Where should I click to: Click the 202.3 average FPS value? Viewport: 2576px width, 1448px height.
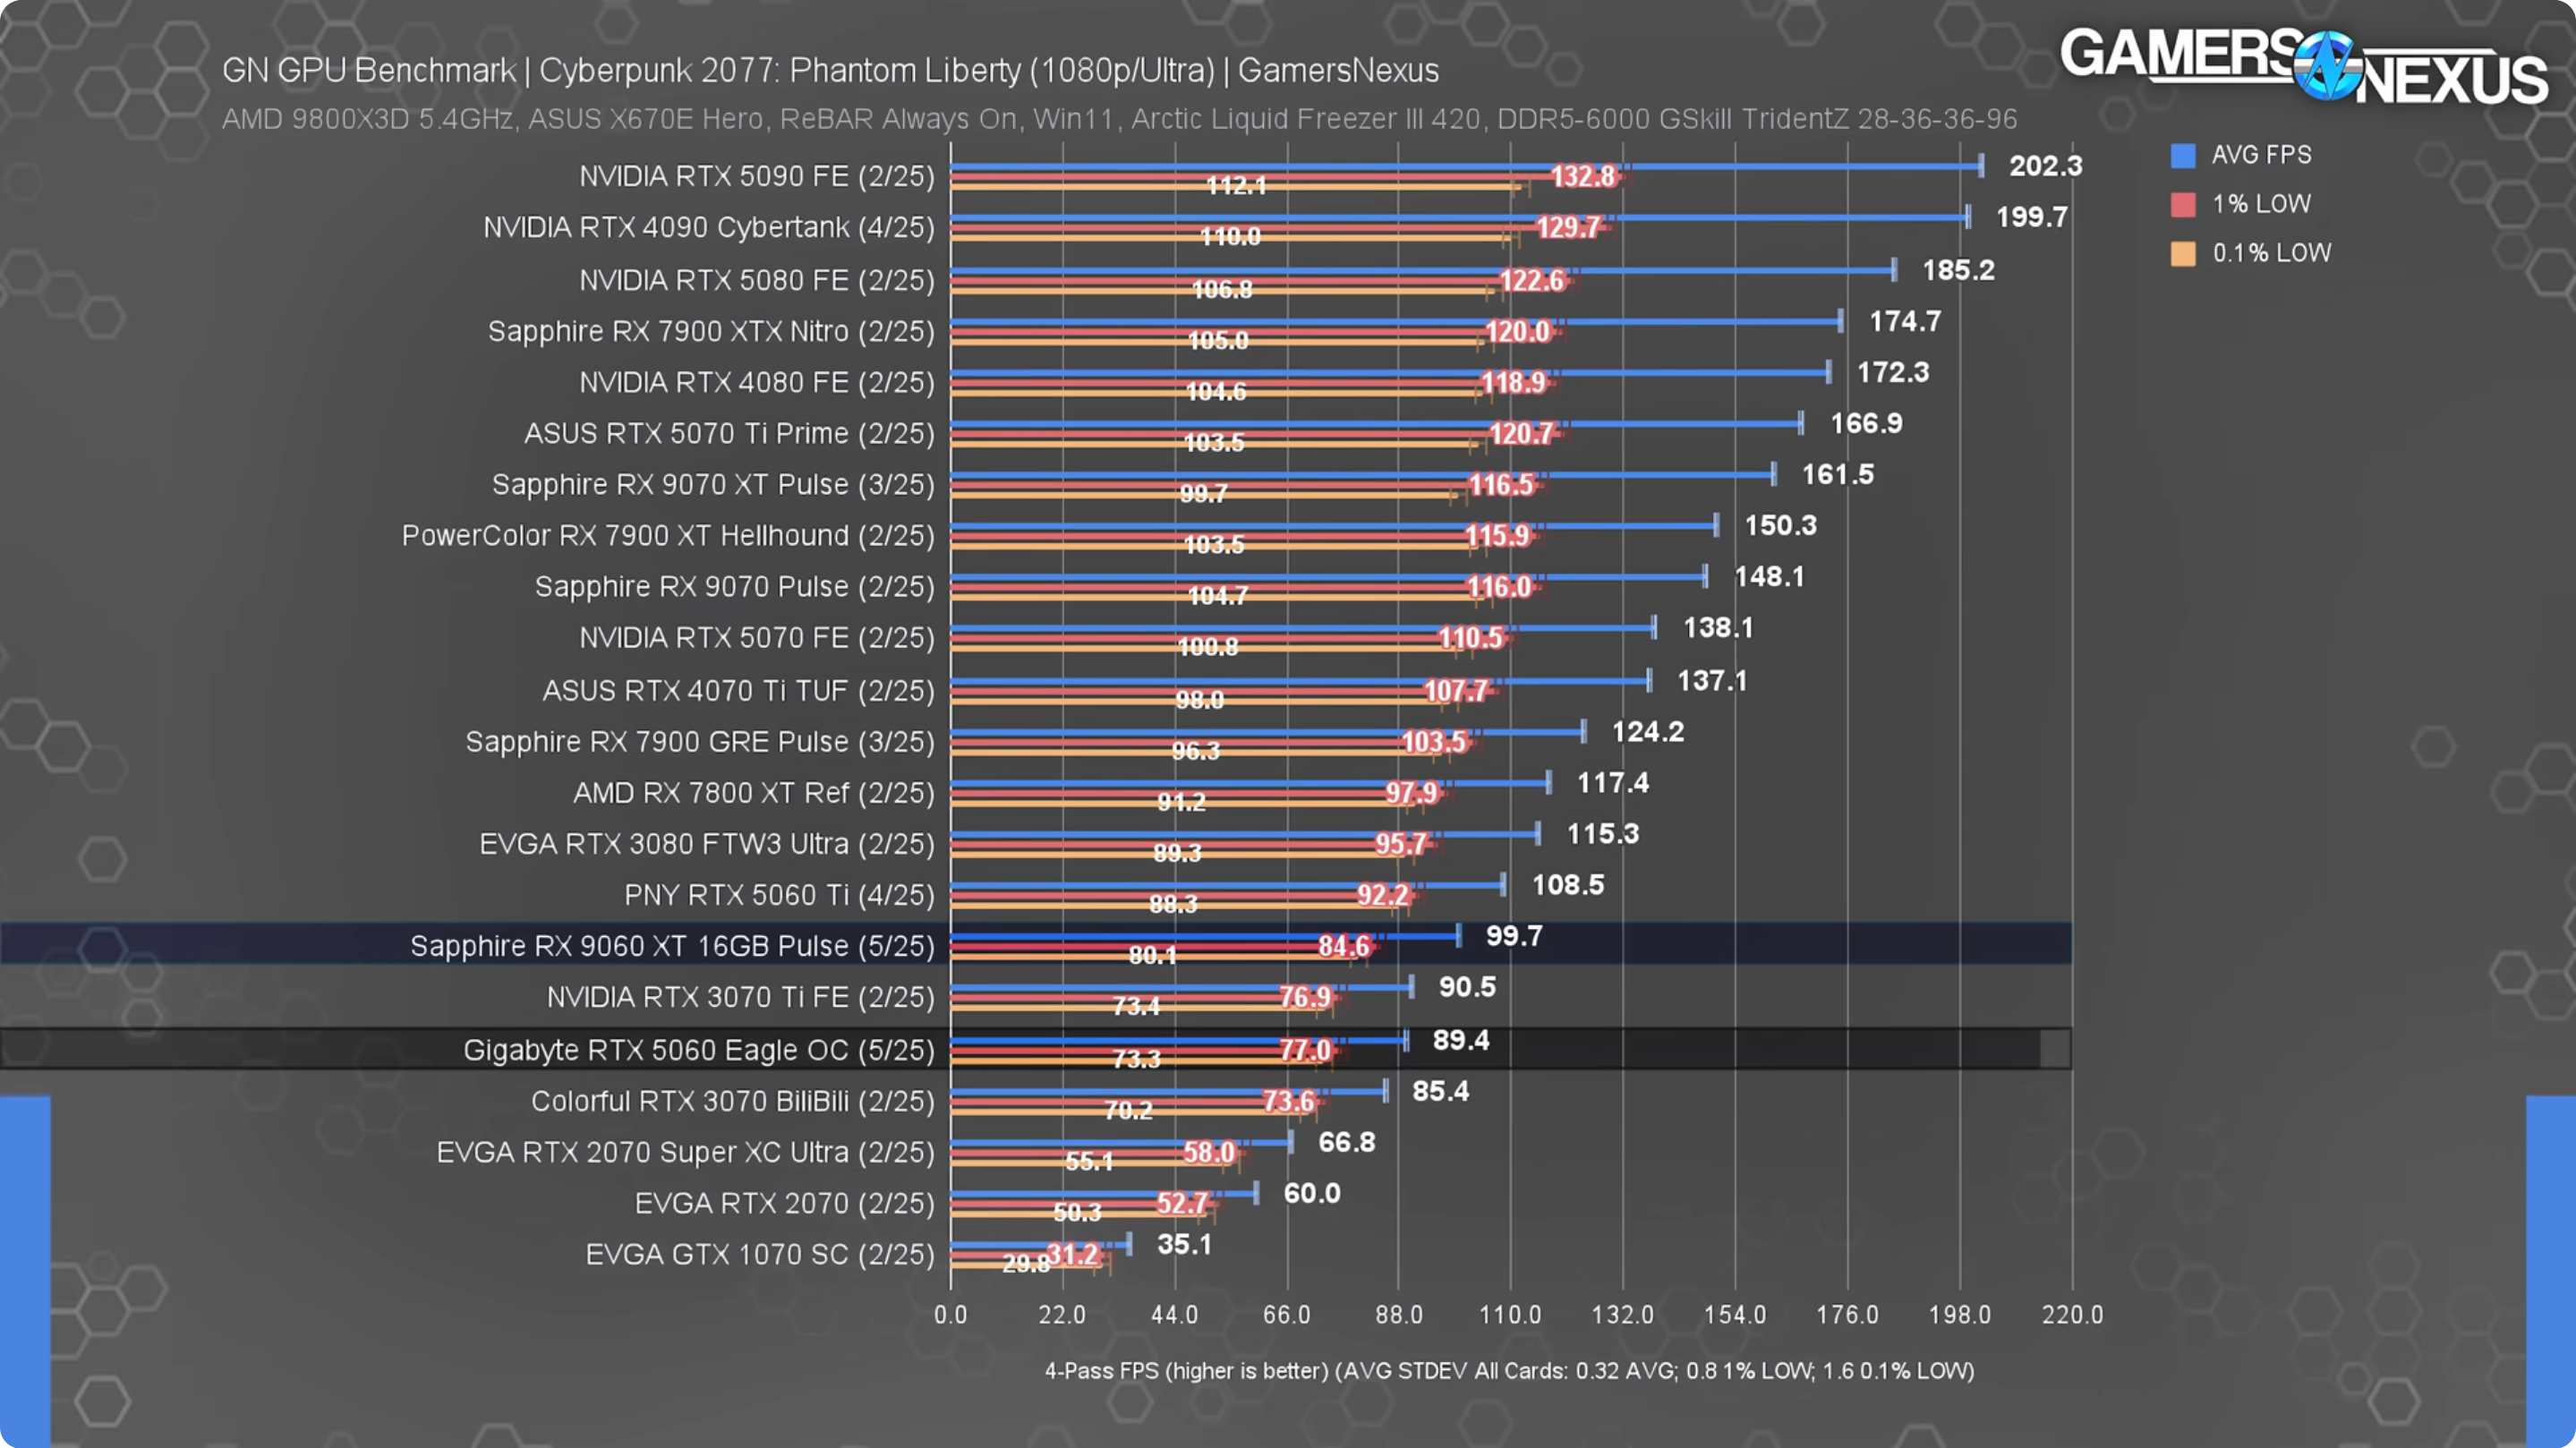click(2045, 166)
